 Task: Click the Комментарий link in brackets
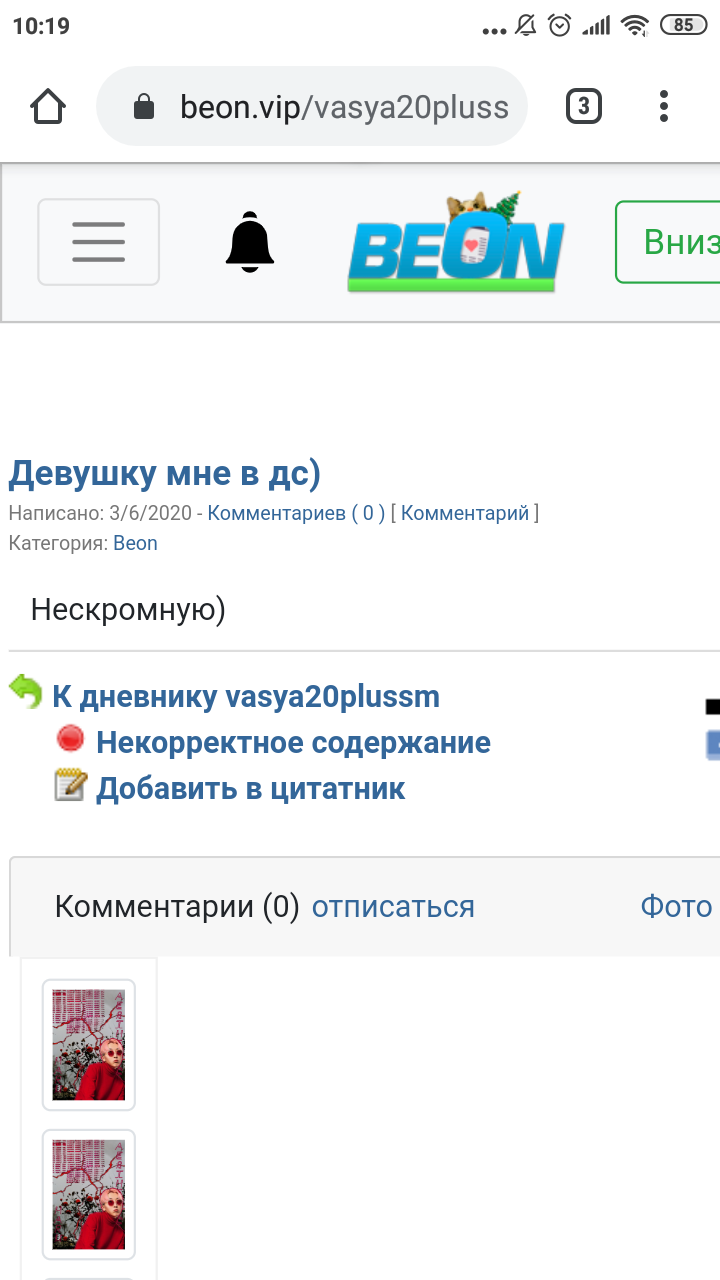(x=464, y=513)
